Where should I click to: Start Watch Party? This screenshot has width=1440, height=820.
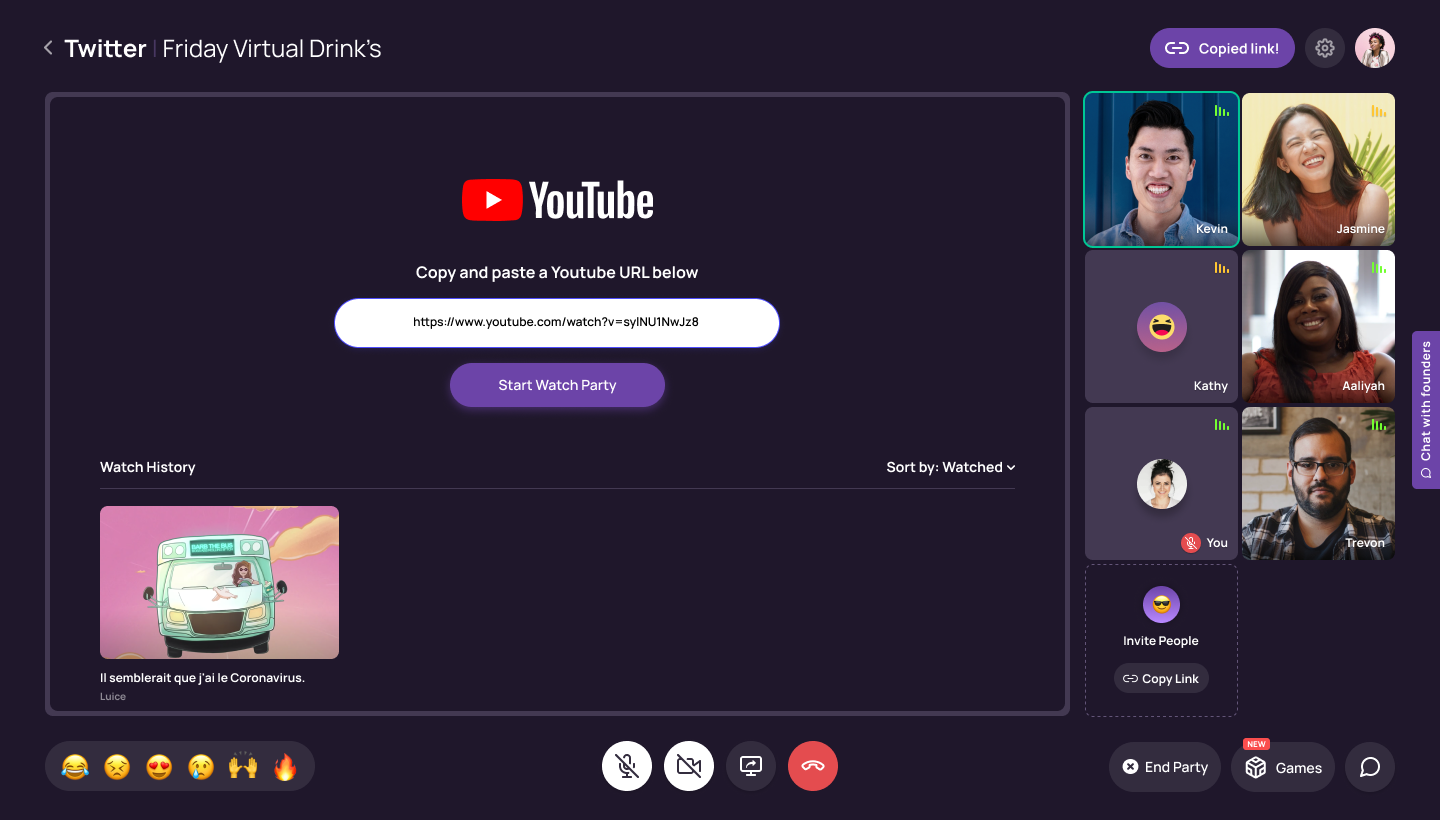[x=557, y=385]
